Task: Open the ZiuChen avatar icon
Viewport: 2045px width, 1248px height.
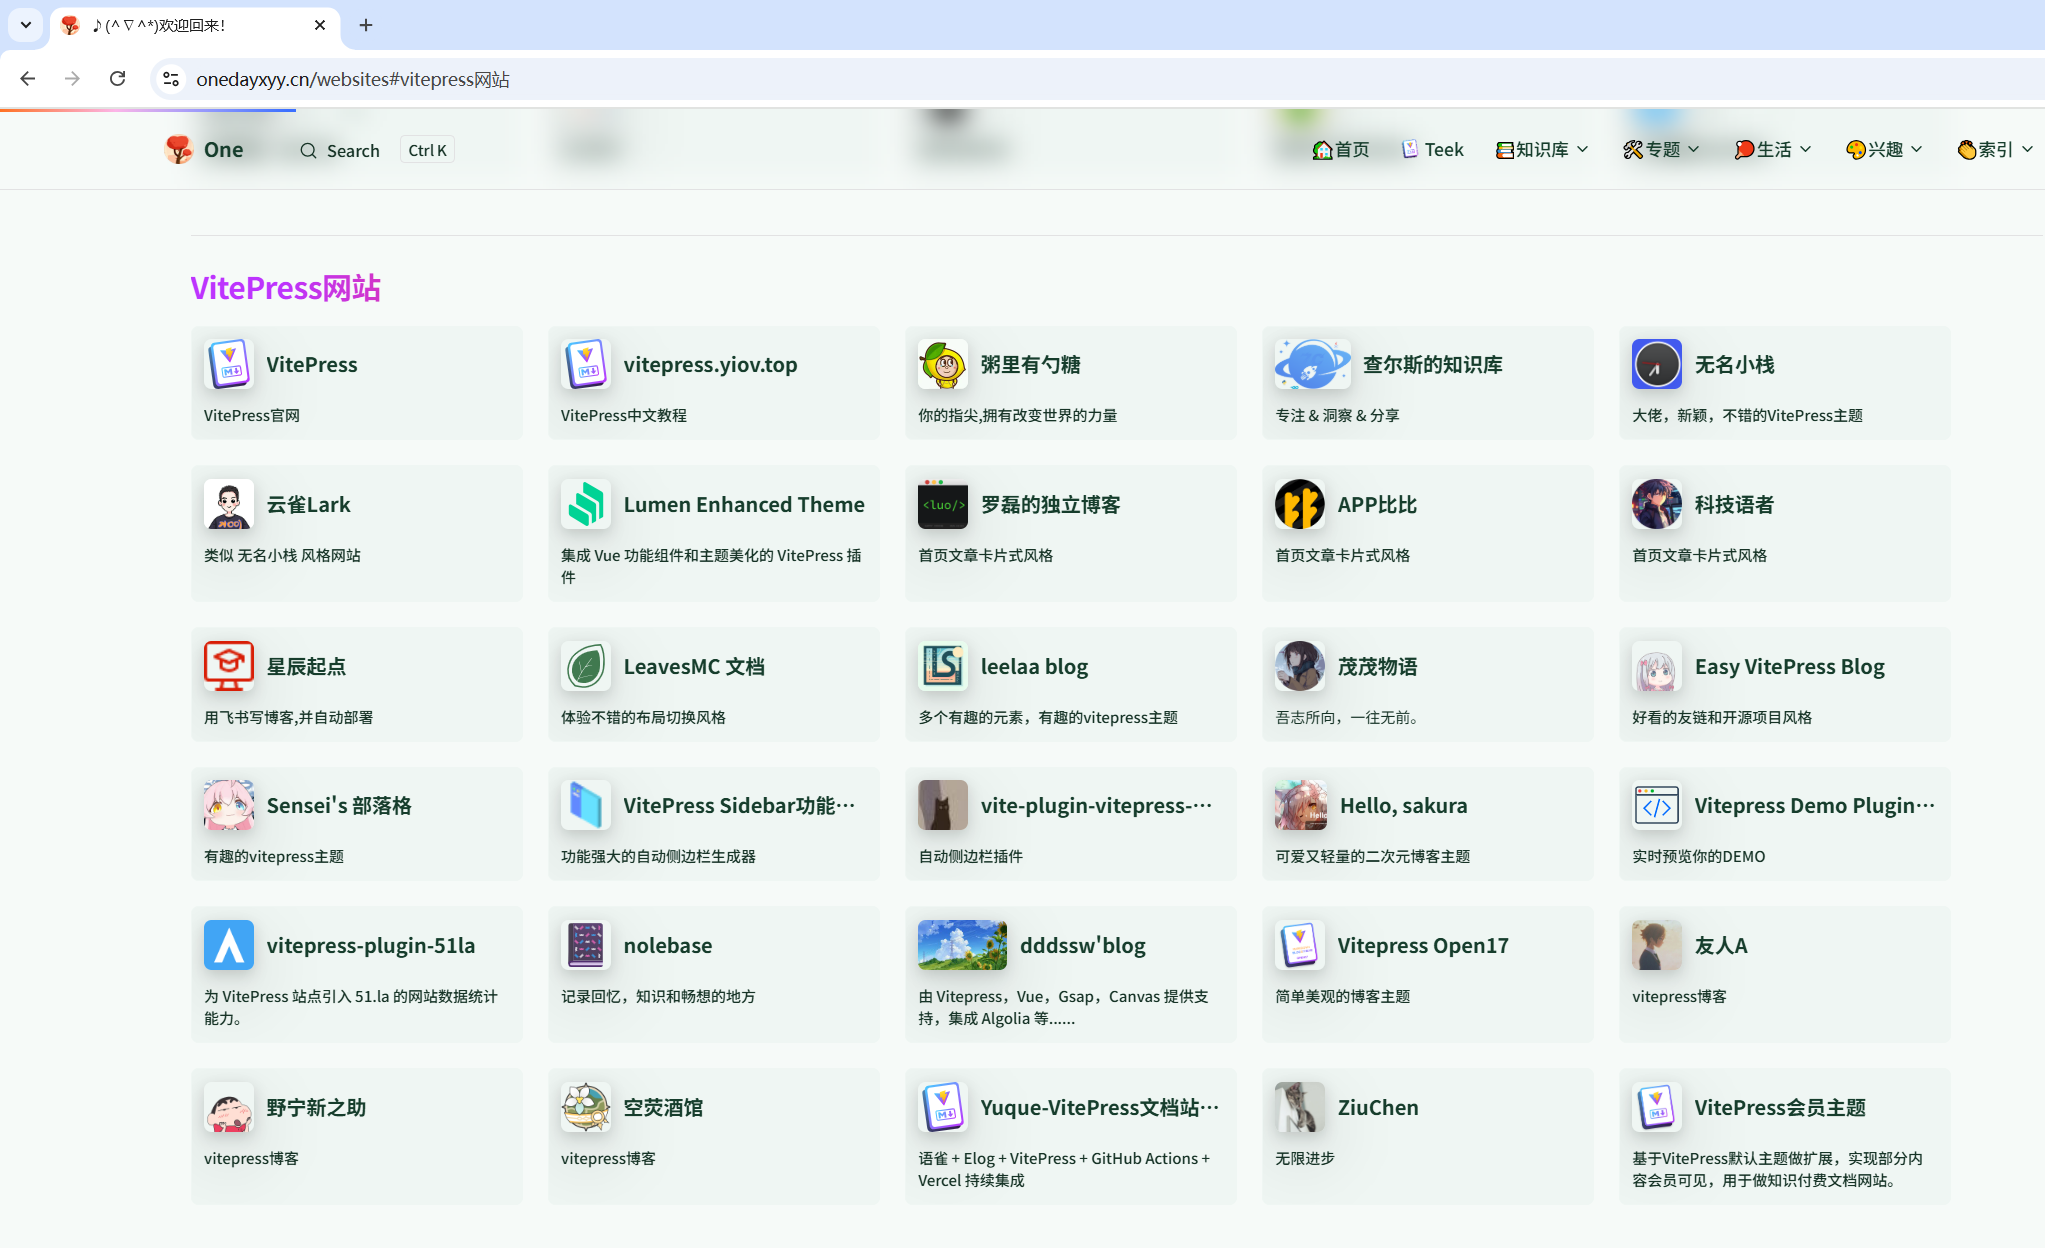Action: (1300, 1107)
